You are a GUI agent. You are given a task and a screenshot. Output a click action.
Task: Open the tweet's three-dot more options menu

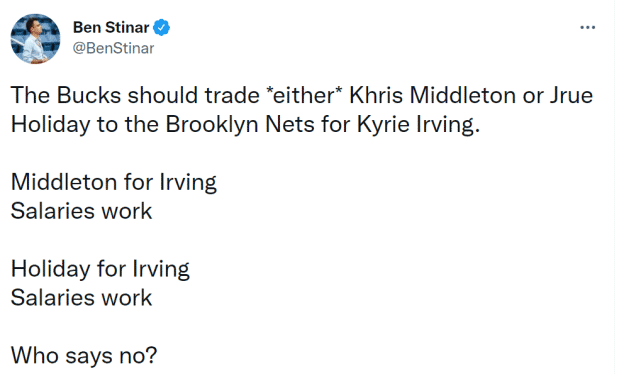tap(587, 27)
